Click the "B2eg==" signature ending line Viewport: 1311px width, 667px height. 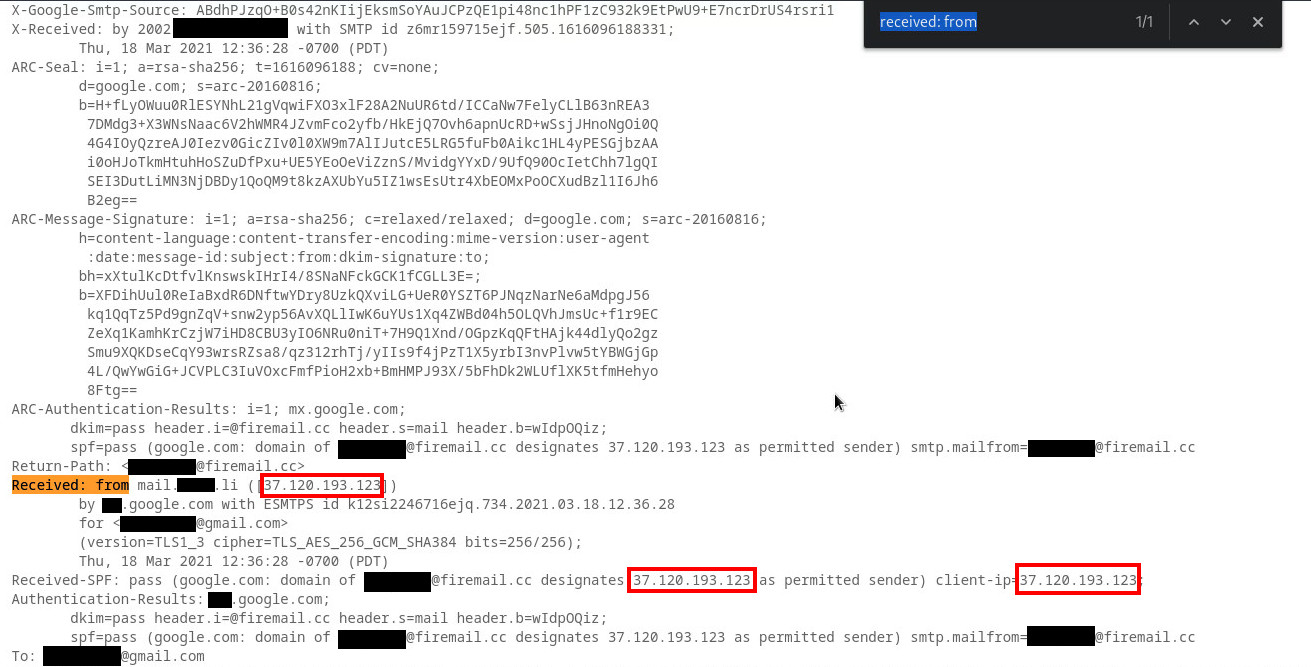tap(112, 200)
